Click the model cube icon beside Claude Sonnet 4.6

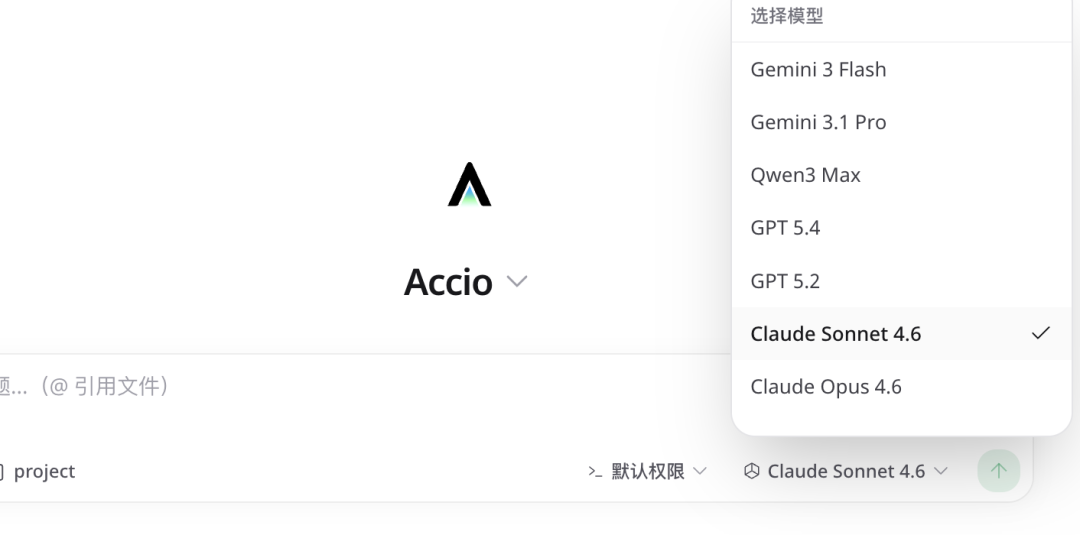(x=752, y=471)
